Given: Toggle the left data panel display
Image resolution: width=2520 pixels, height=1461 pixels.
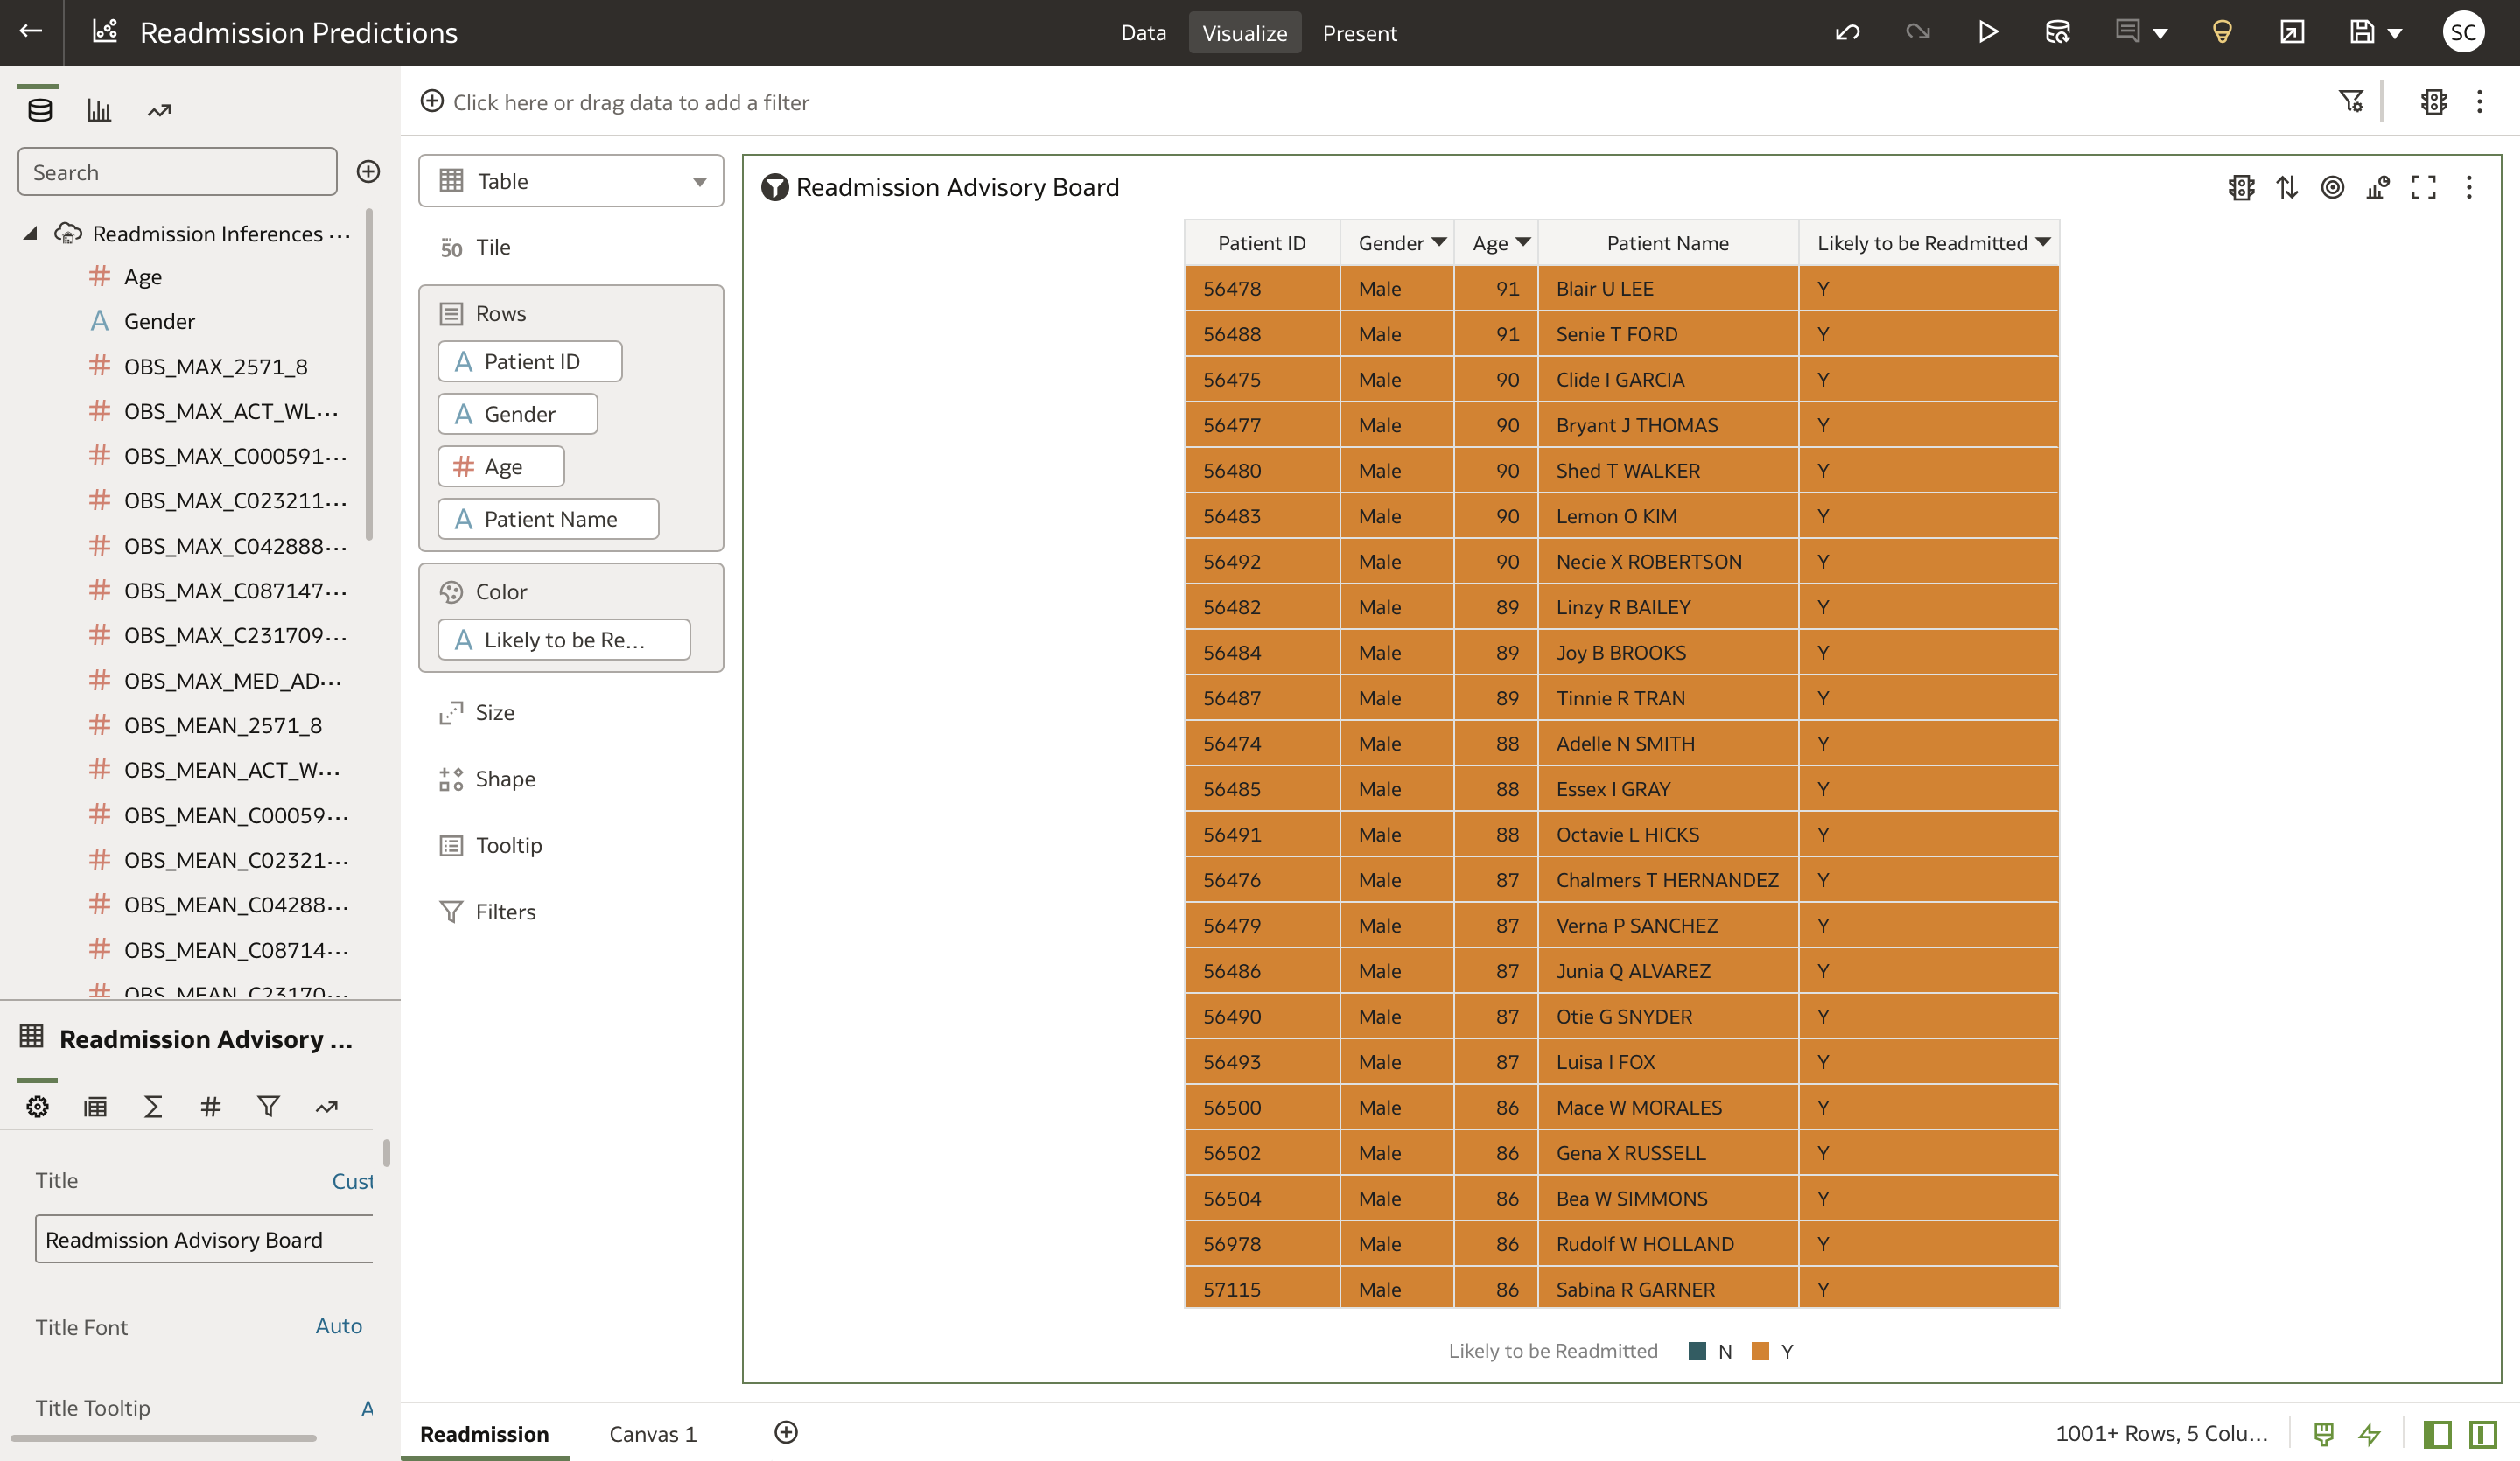Looking at the screenshot, I should coord(2437,1434).
